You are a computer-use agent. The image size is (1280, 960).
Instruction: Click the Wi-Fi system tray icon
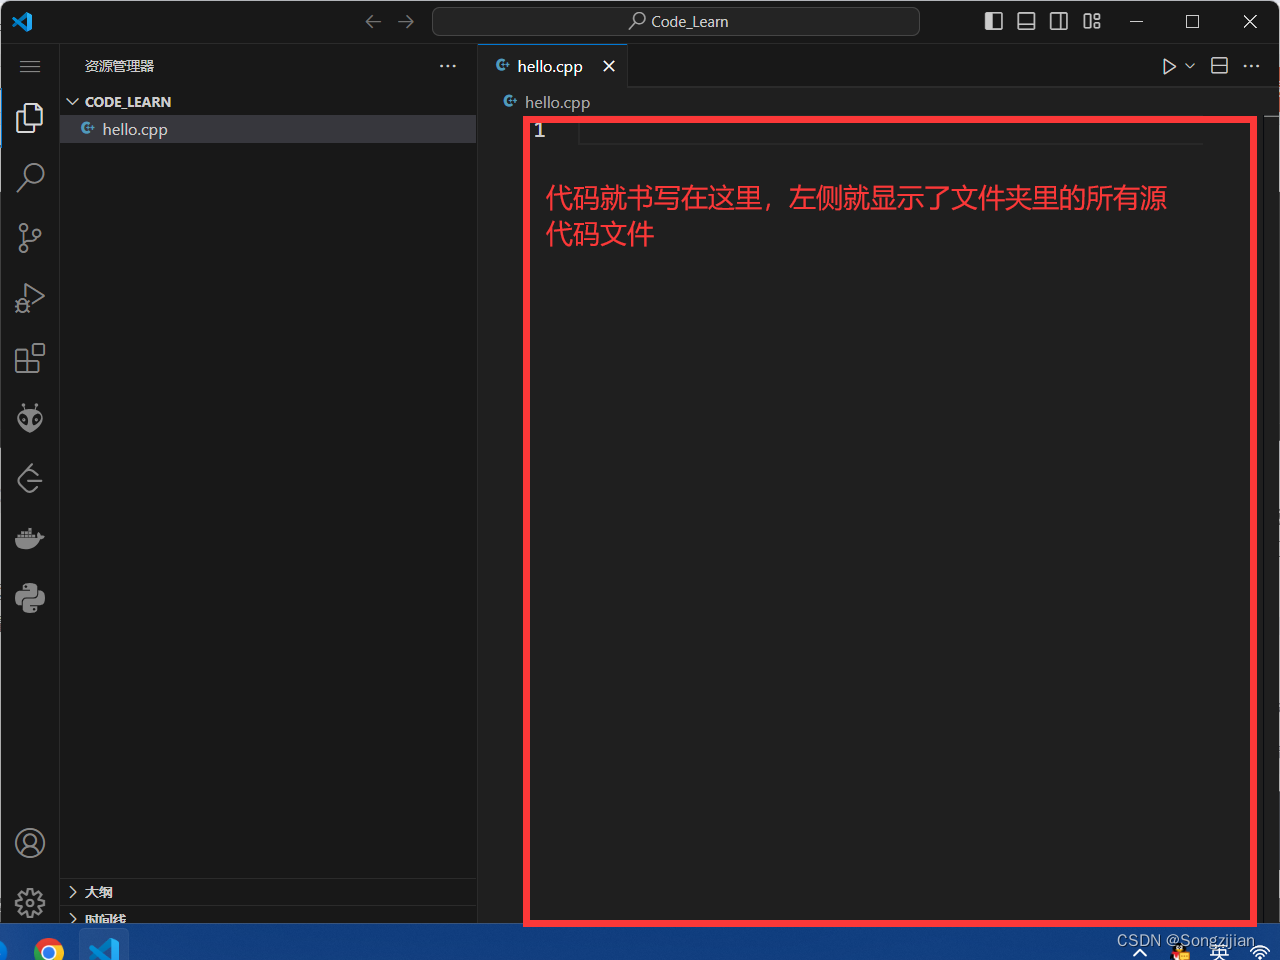coord(1260,953)
